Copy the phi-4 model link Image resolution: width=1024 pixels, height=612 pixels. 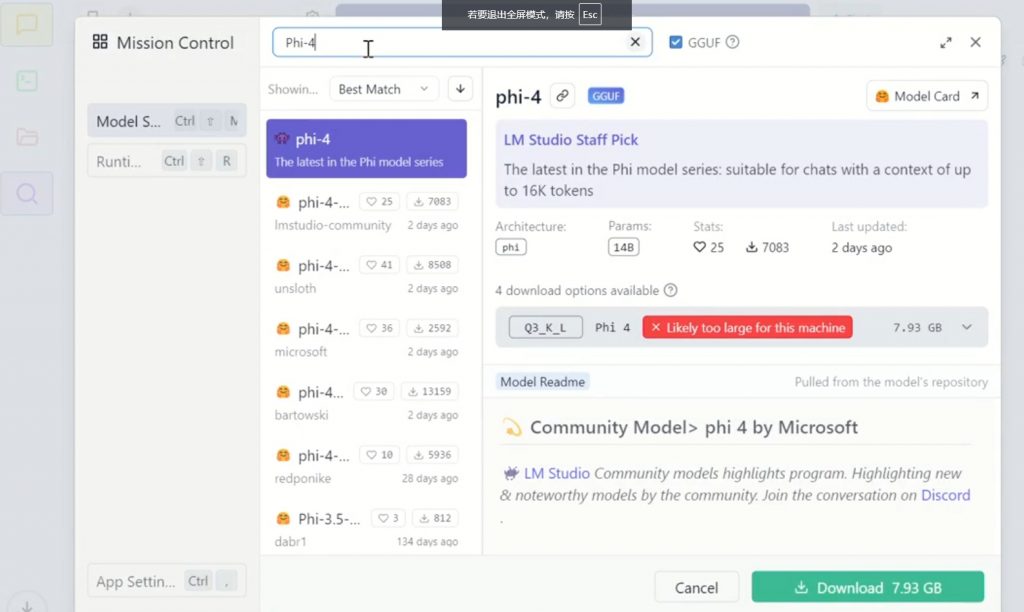click(x=562, y=96)
